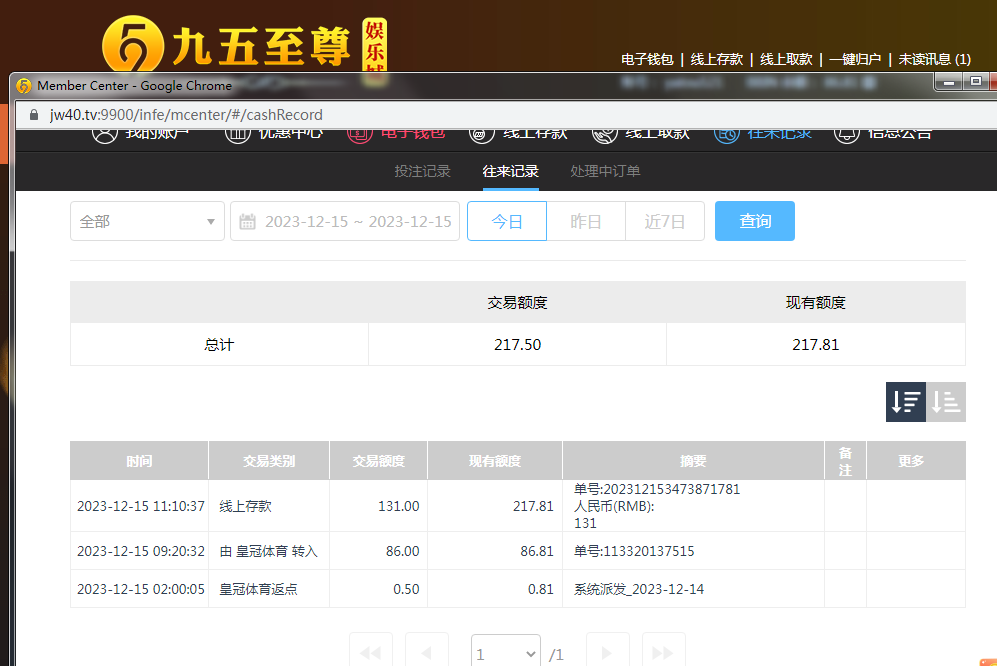The width and height of the screenshot is (997, 666).
Task: Click 一键归户 in the background page header
Action: 855,59
